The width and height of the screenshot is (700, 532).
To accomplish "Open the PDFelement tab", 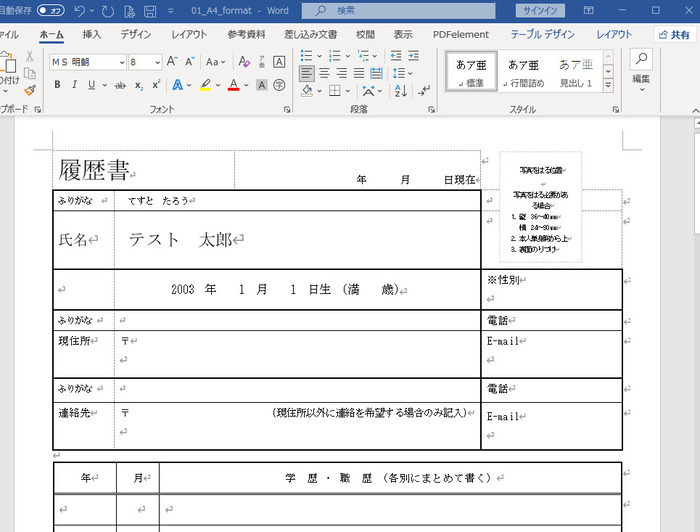I will (x=461, y=34).
